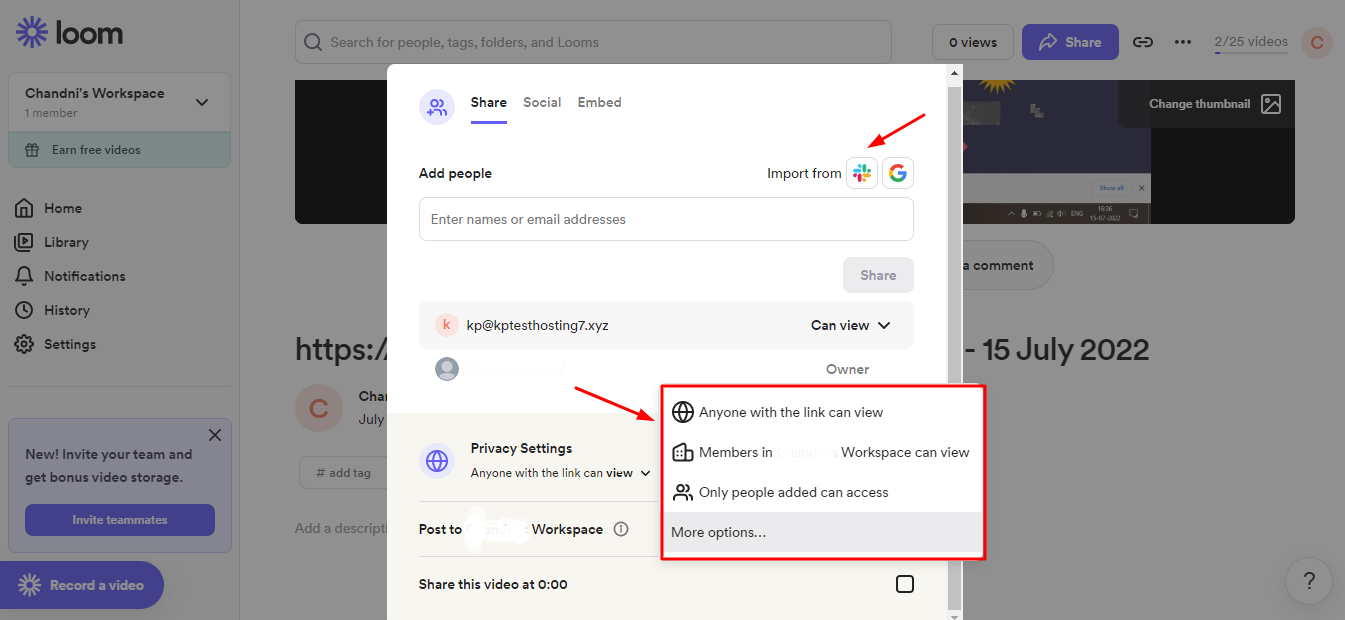
Task: Expand Chandni's Workspace switcher
Action: [201, 102]
